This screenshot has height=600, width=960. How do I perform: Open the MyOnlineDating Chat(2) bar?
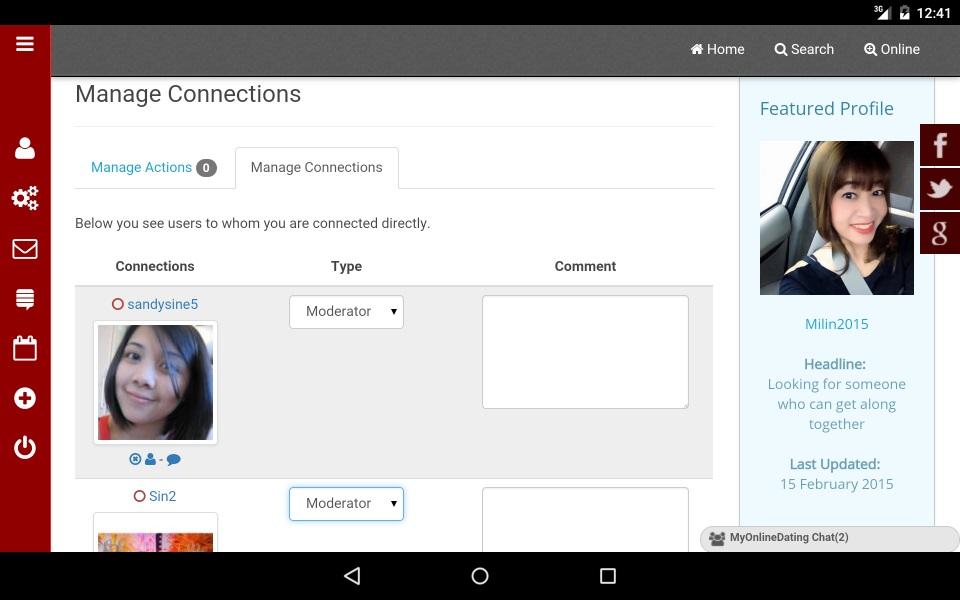830,538
